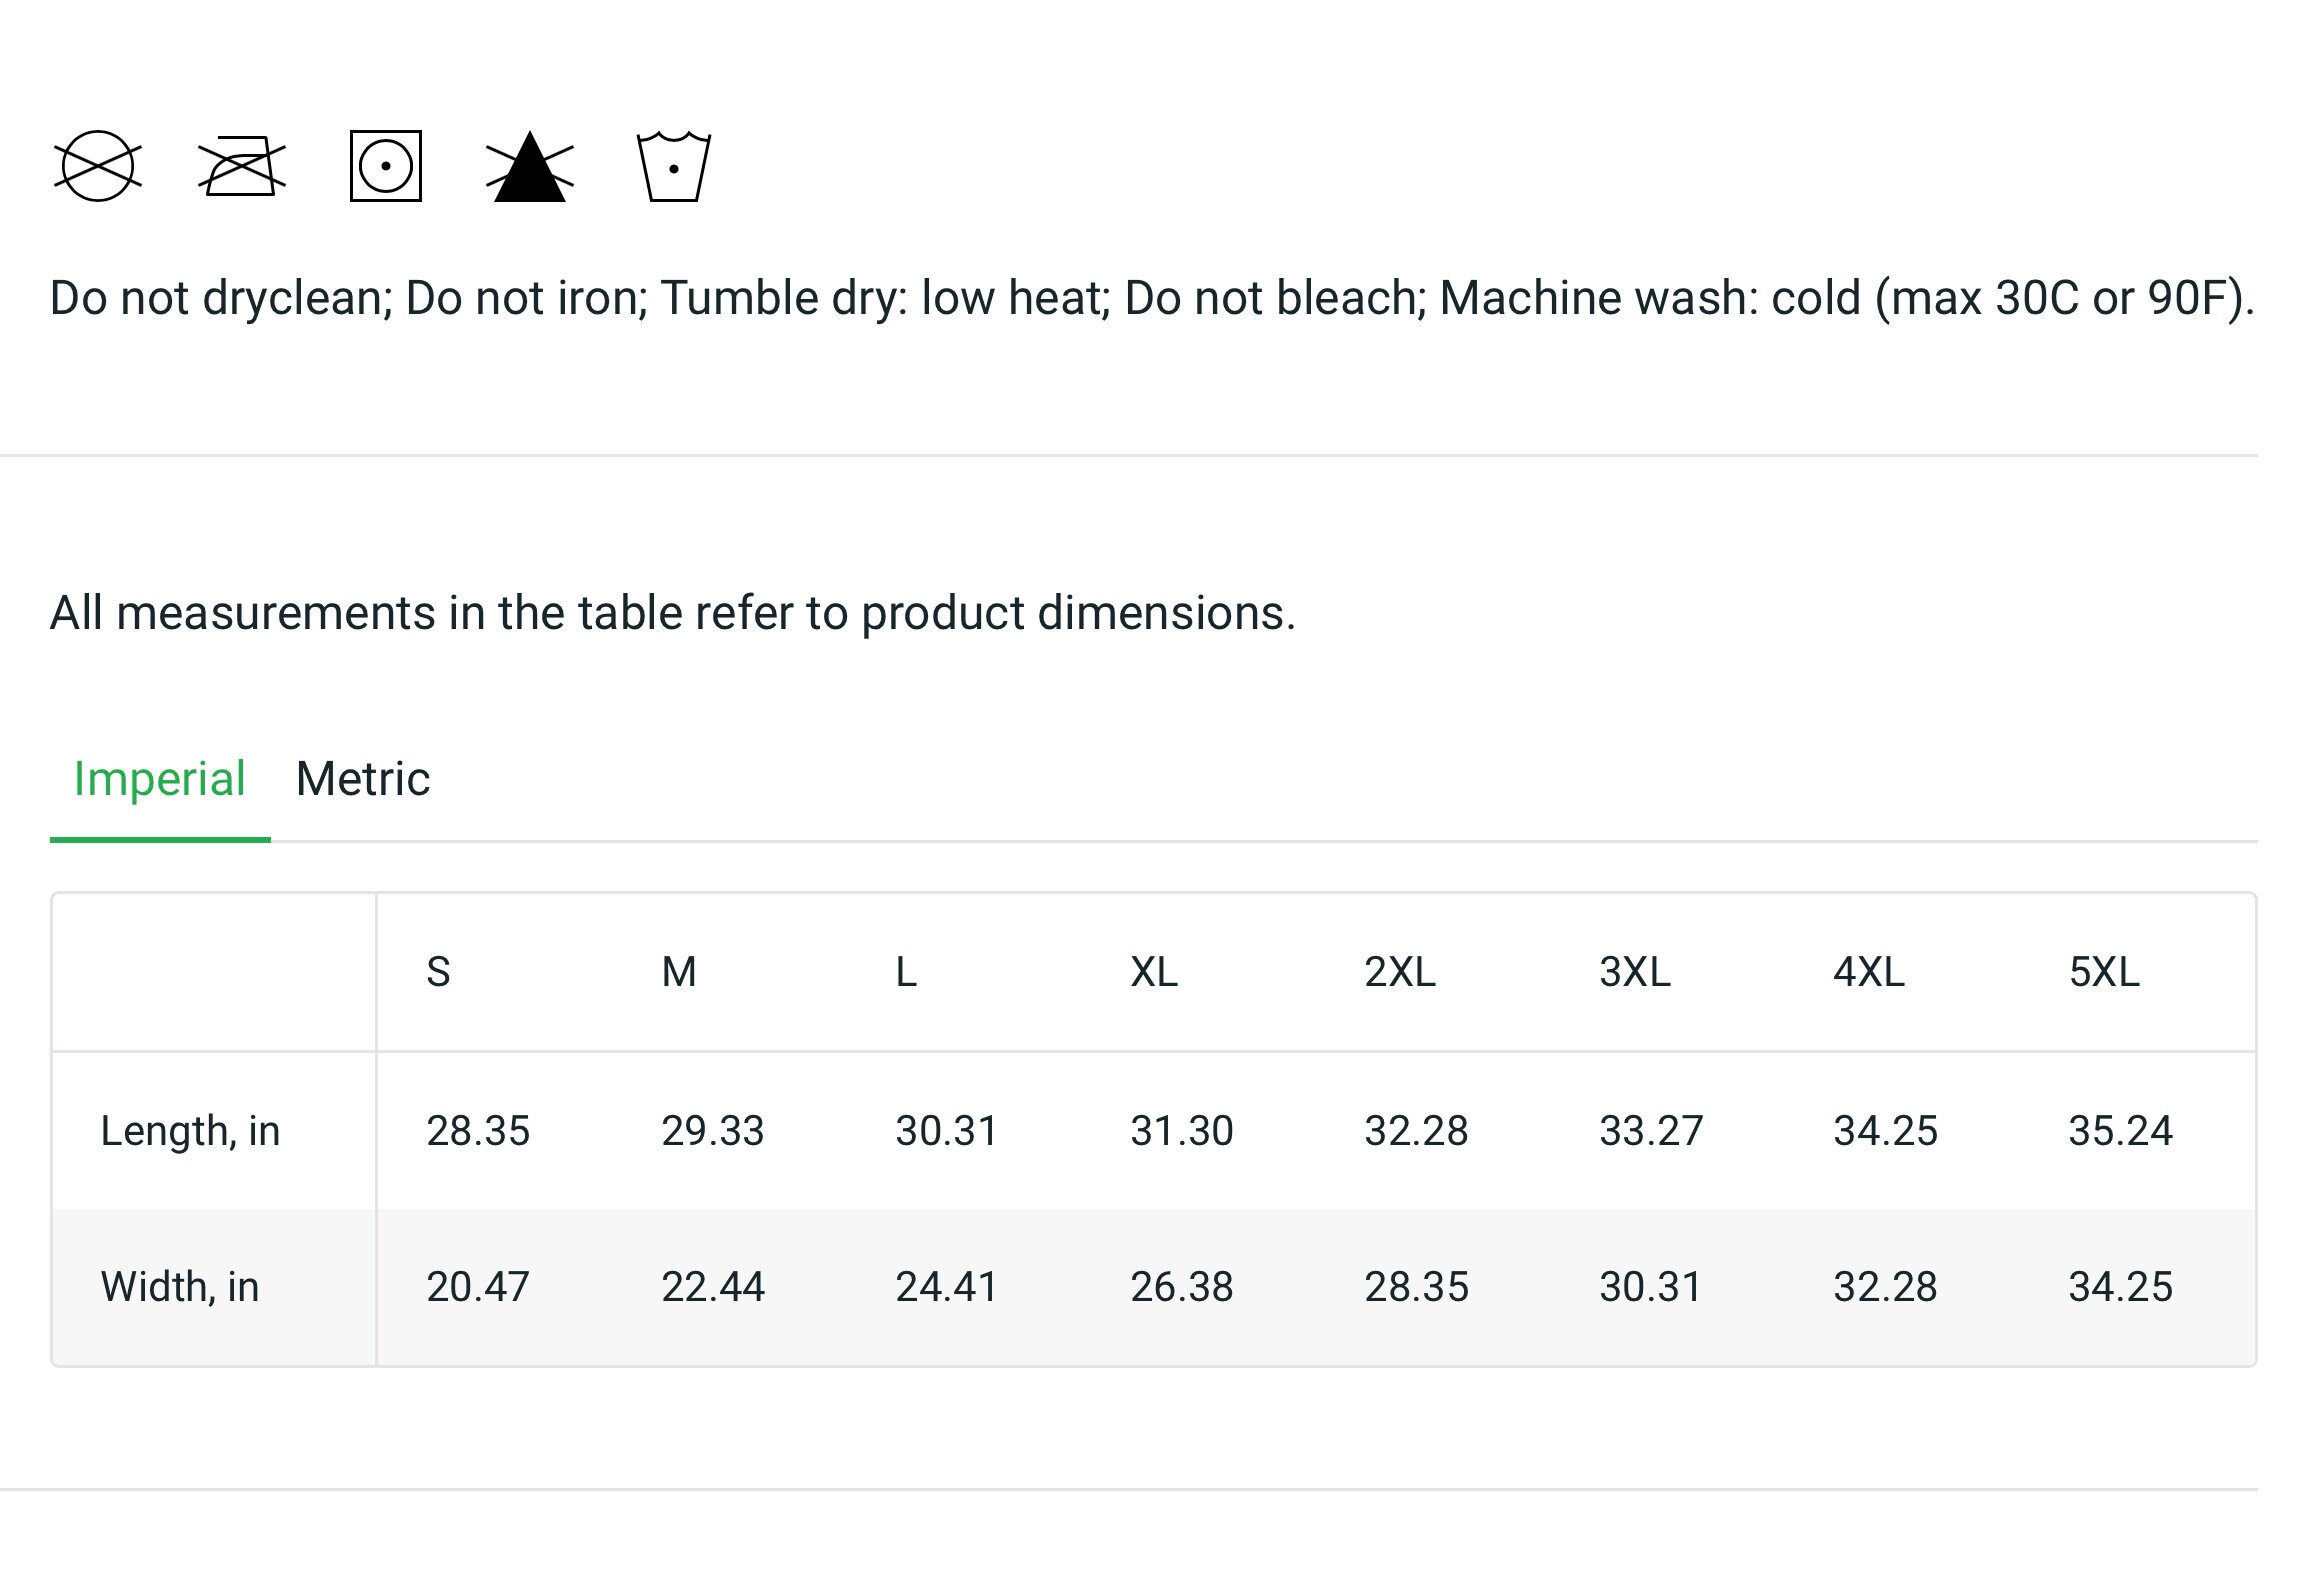
Task: Click the machine wash cold icon
Action: [x=674, y=166]
